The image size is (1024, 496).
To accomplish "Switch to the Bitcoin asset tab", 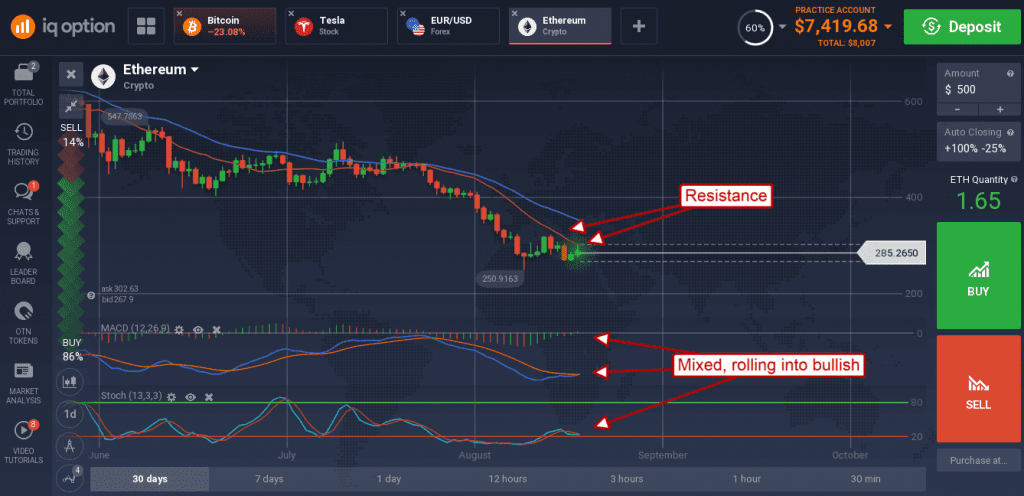I will 225,26.
